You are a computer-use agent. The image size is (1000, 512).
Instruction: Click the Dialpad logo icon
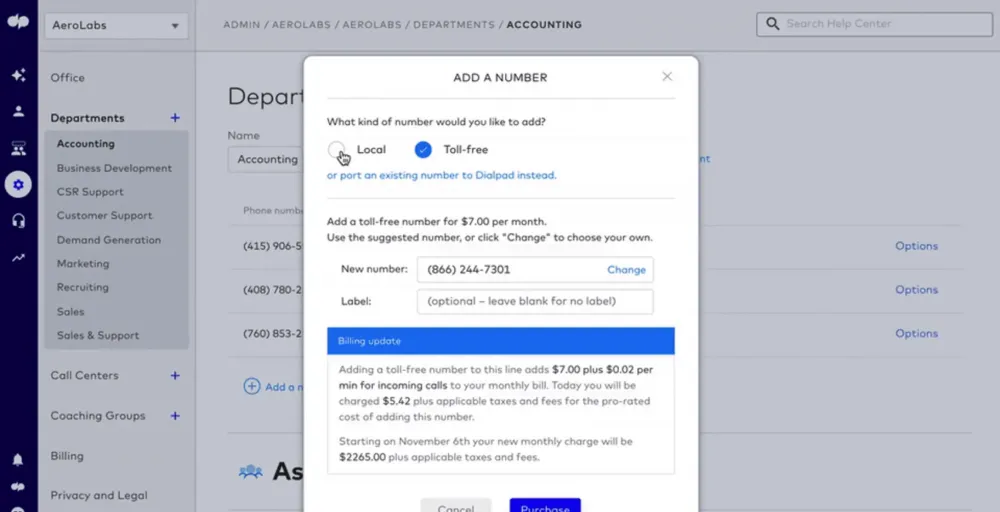click(17, 22)
